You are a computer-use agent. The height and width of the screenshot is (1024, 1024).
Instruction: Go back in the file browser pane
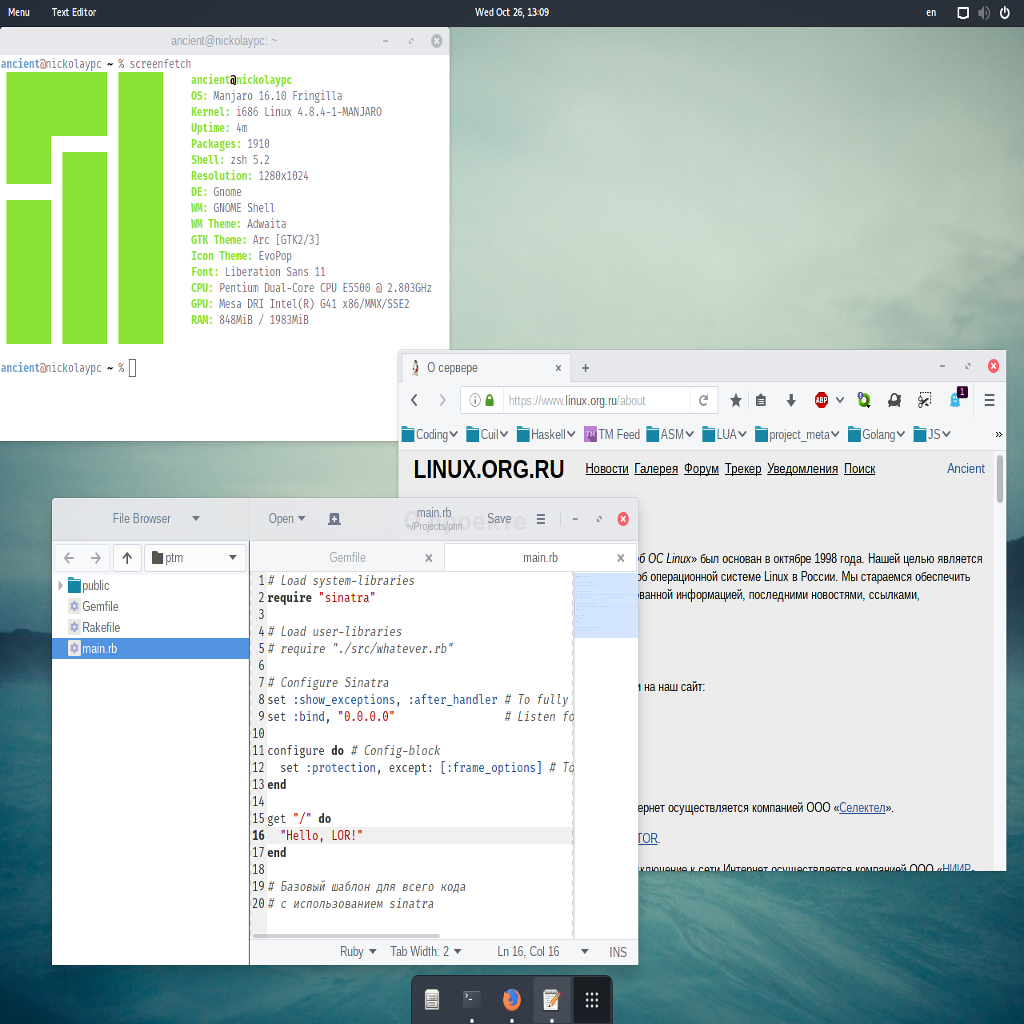coord(69,558)
